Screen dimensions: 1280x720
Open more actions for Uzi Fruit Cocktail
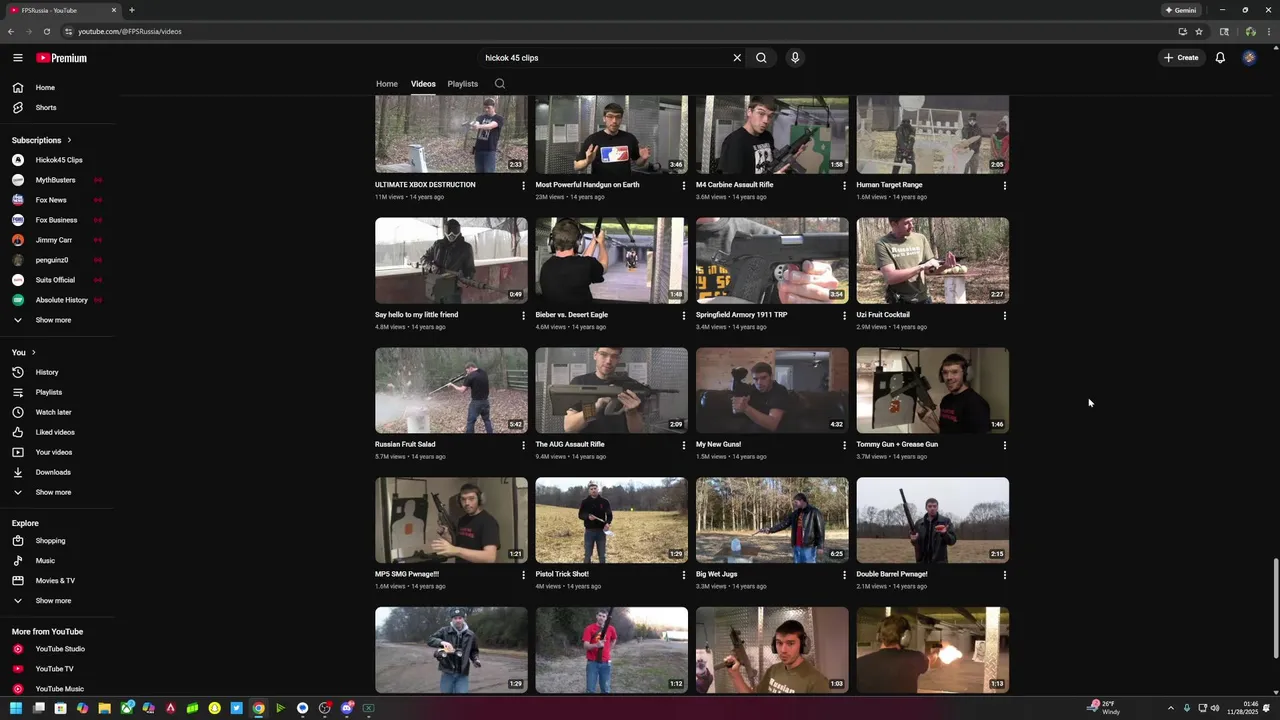(x=1005, y=315)
